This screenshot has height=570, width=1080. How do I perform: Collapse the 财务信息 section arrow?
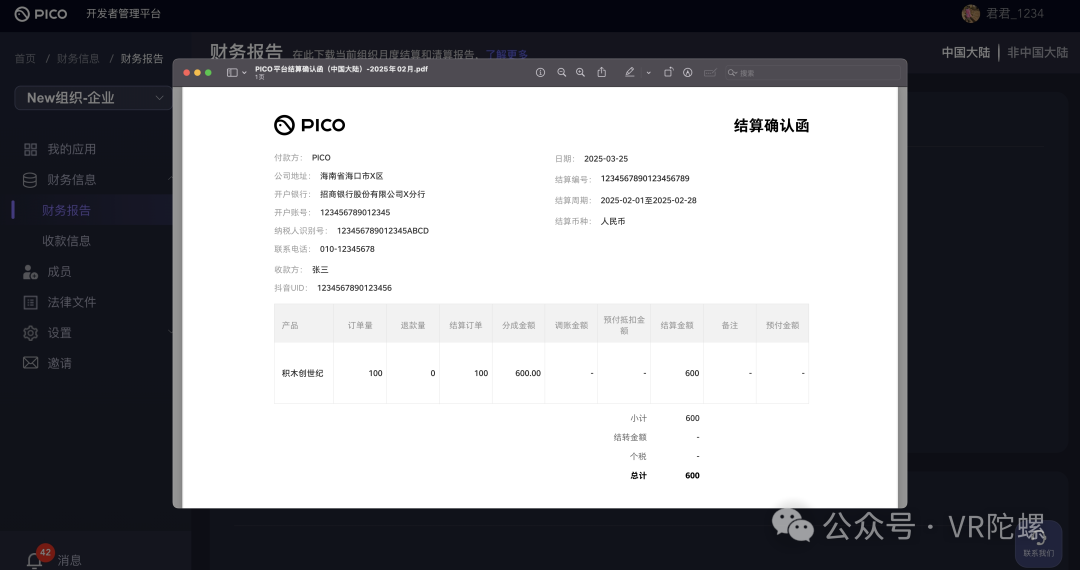point(169,180)
